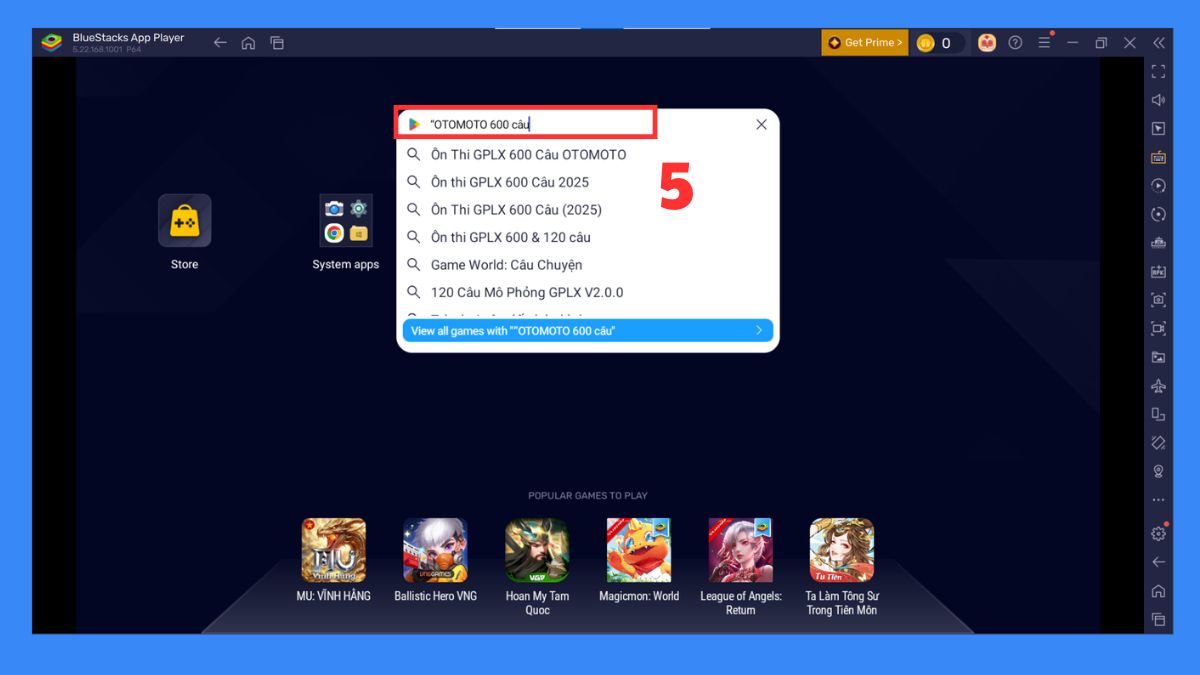
Task: Take a screenshot with the camera icon
Action: pyautogui.click(x=1158, y=300)
